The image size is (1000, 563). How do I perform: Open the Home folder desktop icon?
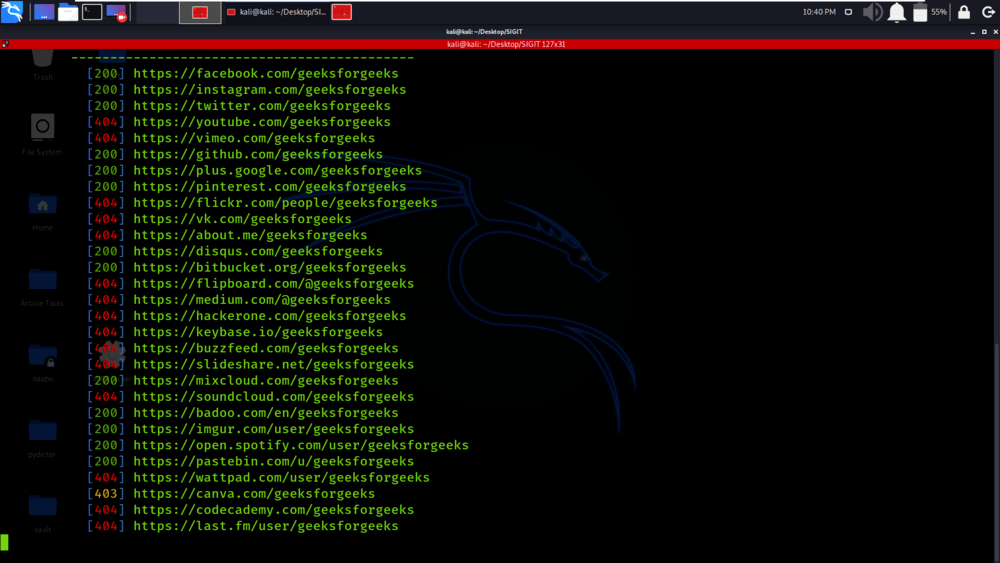point(42,212)
